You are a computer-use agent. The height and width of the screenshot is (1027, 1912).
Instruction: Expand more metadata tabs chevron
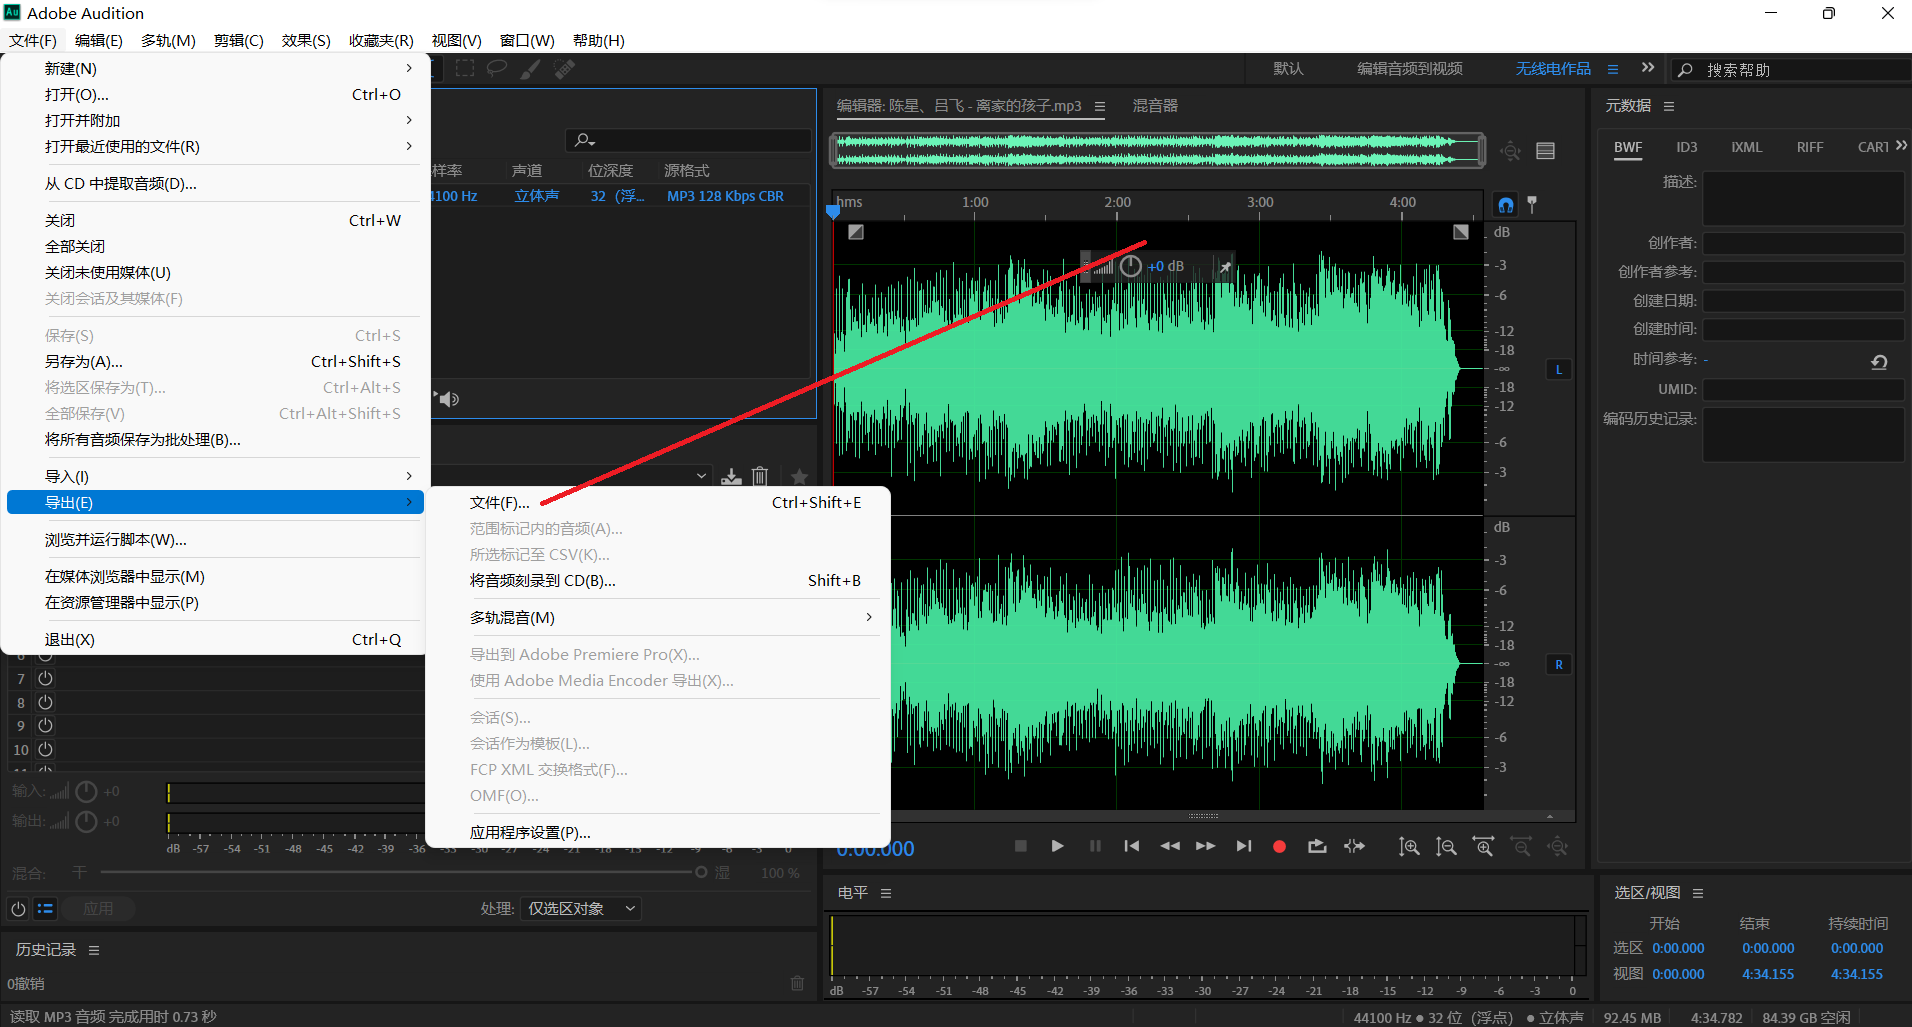[1901, 146]
